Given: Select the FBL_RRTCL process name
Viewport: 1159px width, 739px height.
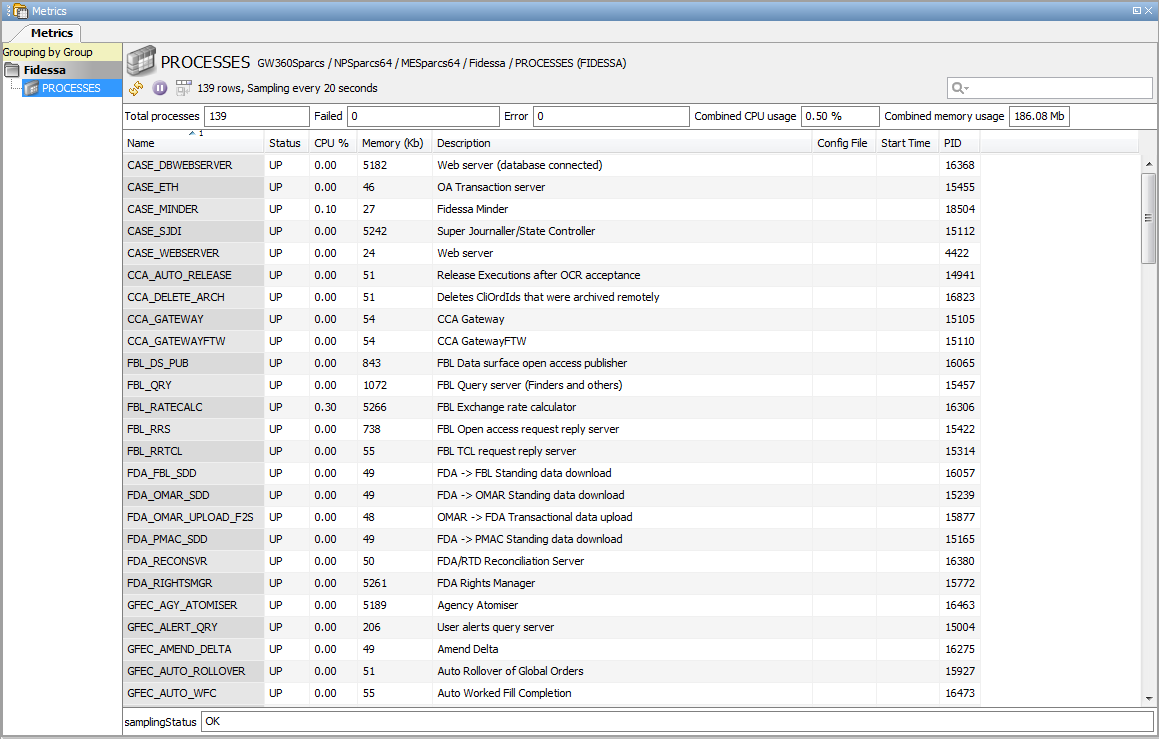Looking at the screenshot, I should (x=154, y=451).
